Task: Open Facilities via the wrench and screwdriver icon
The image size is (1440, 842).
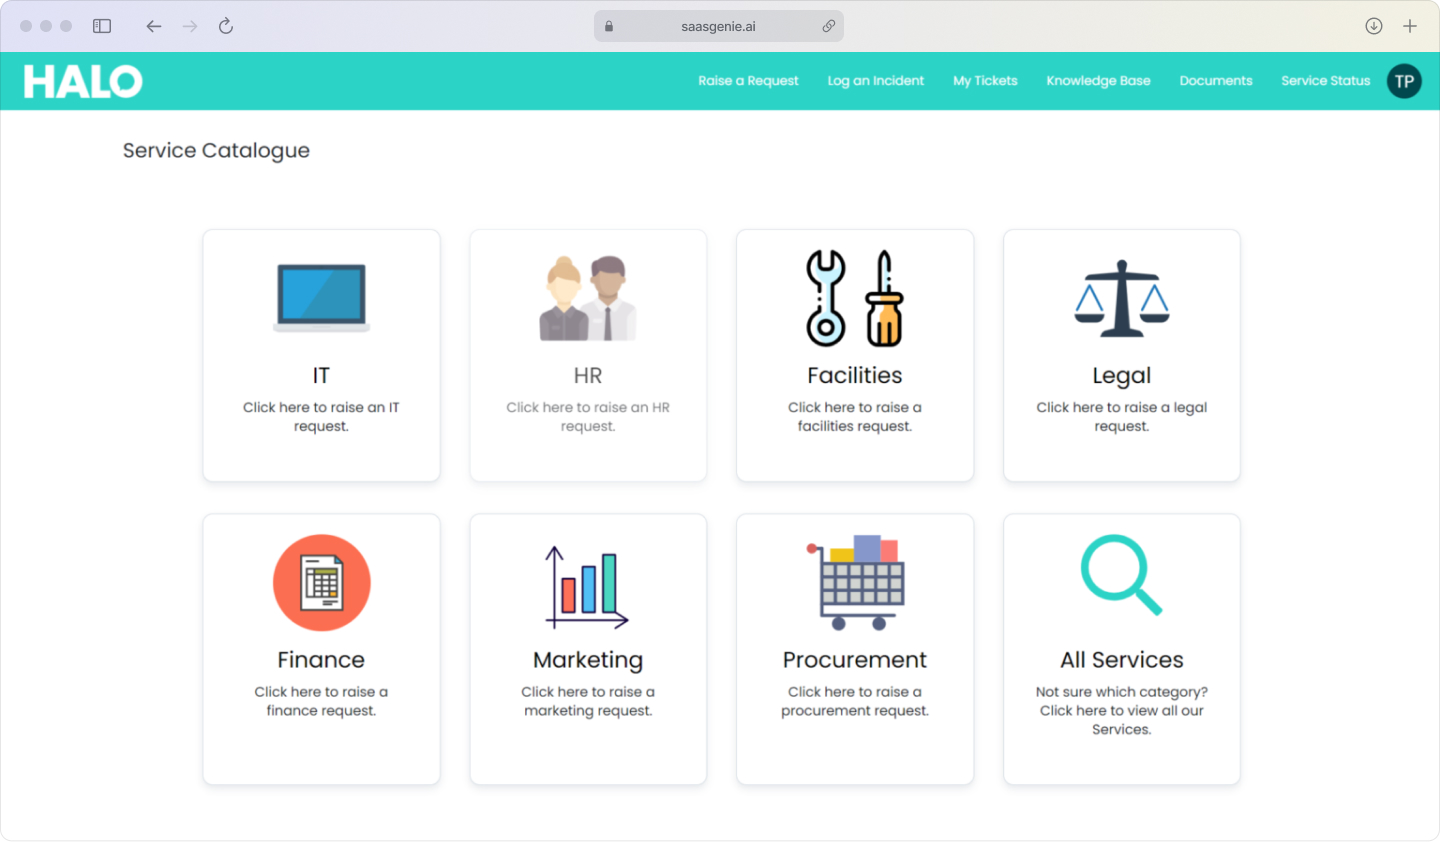Action: tap(855, 296)
